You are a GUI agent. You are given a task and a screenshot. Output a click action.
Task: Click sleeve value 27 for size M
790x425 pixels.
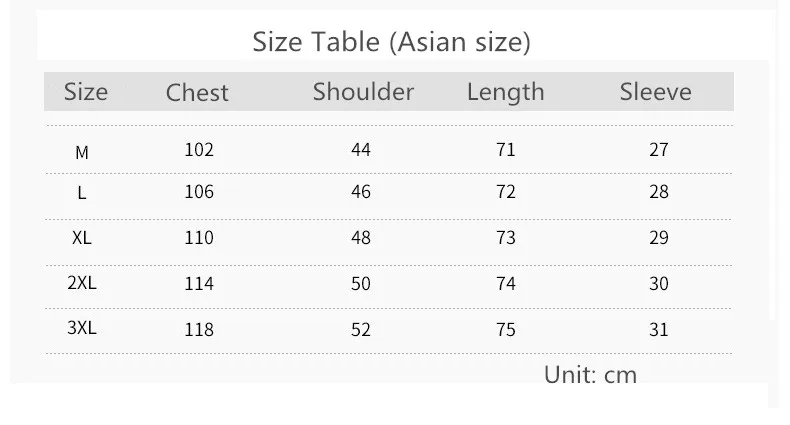click(659, 150)
